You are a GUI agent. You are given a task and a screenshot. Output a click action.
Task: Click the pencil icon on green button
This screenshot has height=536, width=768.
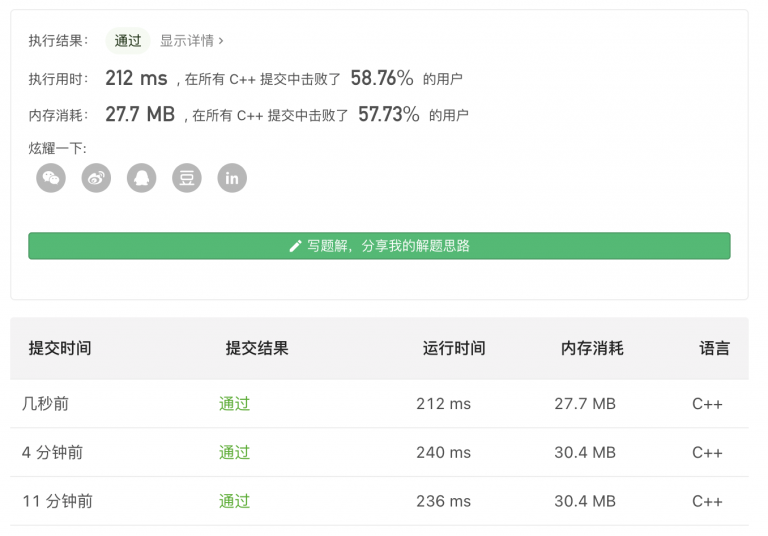point(295,246)
